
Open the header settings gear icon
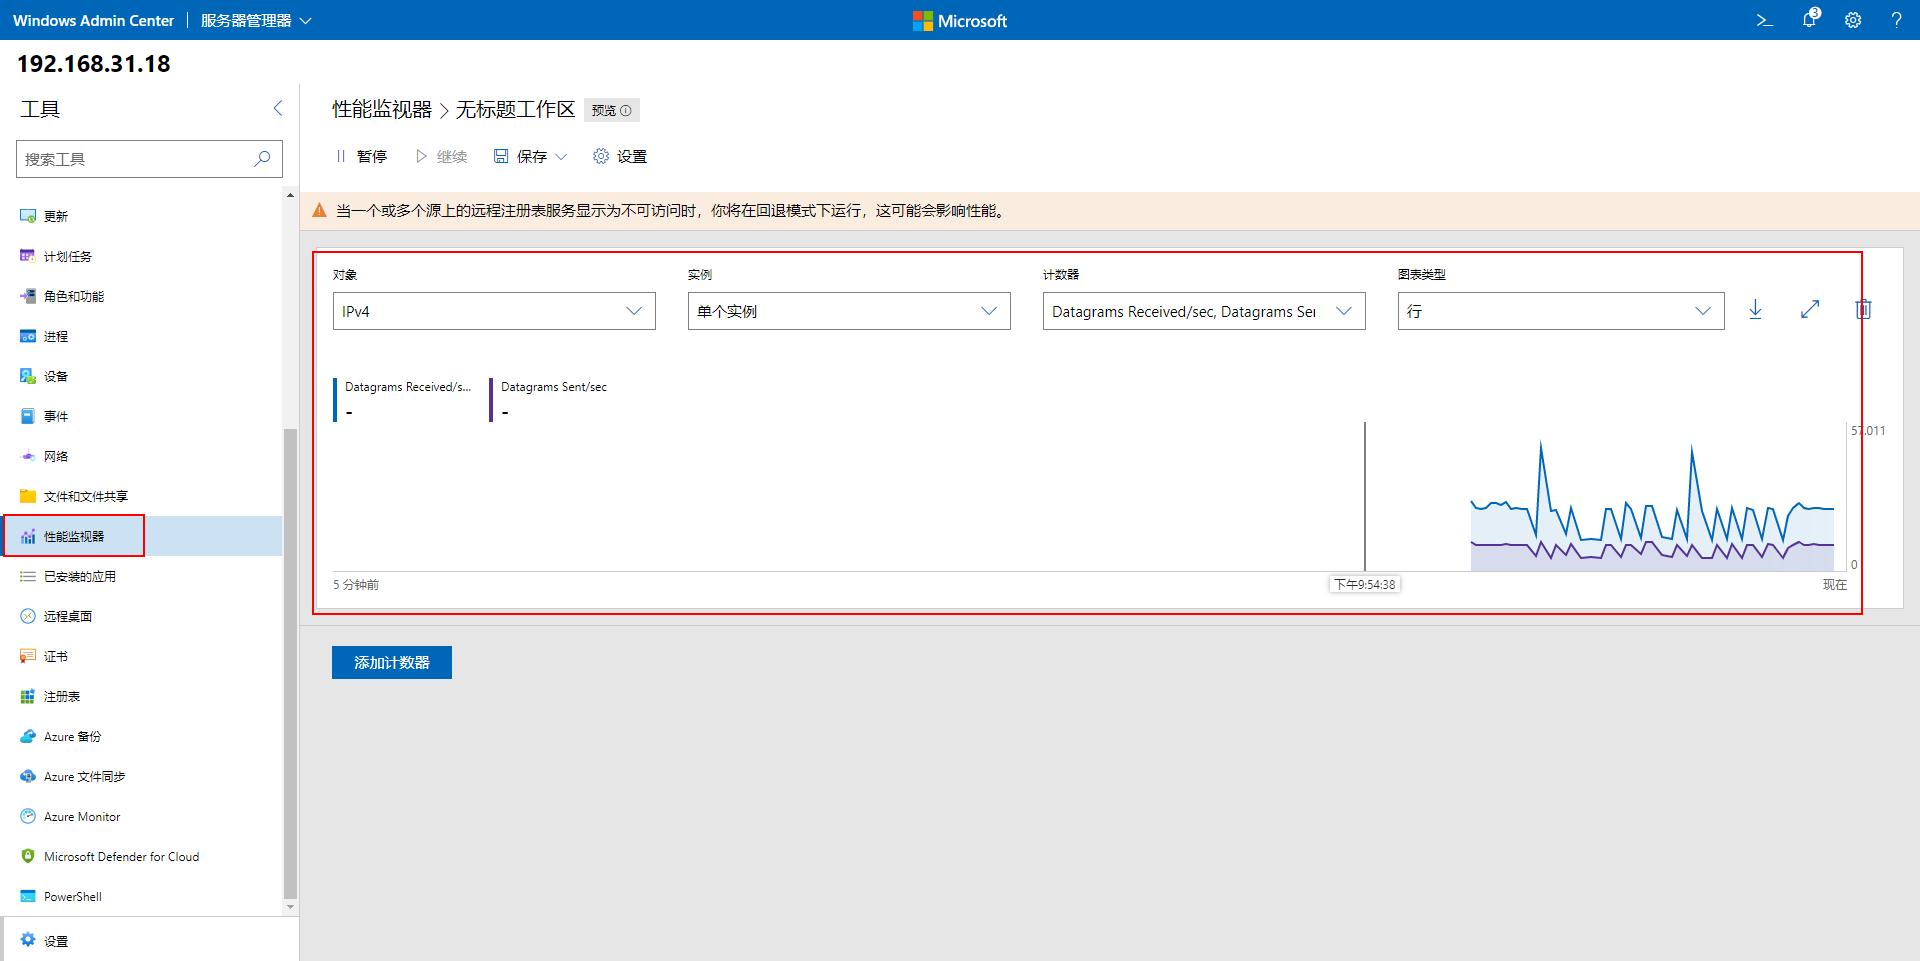click(1853, 20)
